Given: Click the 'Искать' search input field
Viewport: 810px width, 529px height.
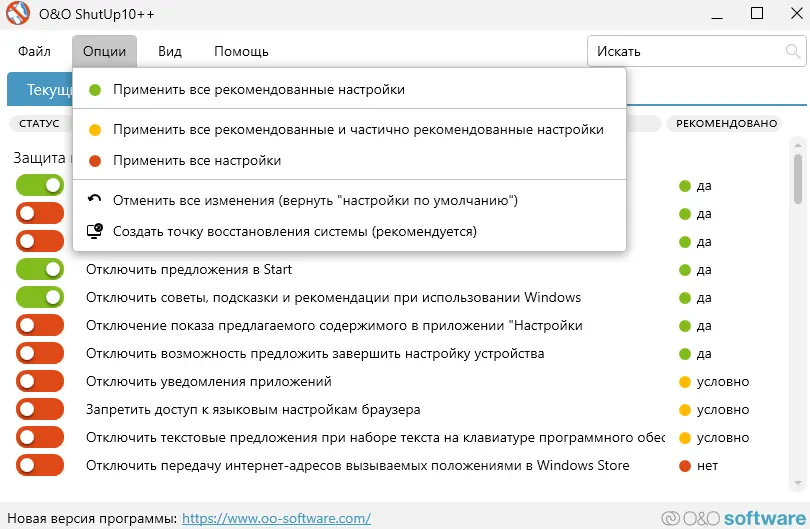Looking at the screenshot, I should 685,51.
